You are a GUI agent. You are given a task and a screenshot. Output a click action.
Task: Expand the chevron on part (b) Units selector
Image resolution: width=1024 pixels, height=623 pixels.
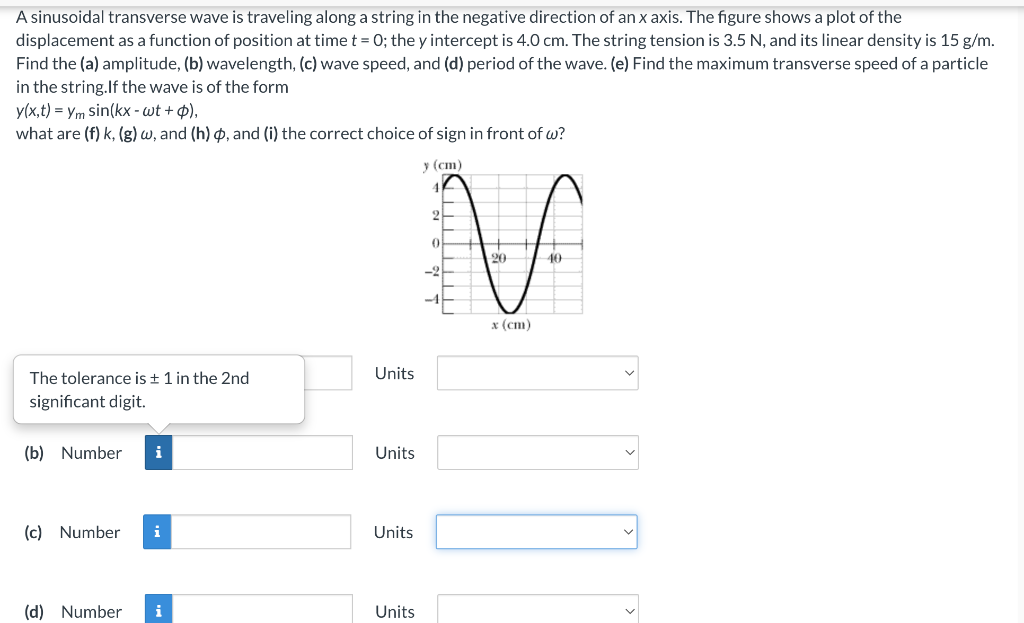coord(629,452)
